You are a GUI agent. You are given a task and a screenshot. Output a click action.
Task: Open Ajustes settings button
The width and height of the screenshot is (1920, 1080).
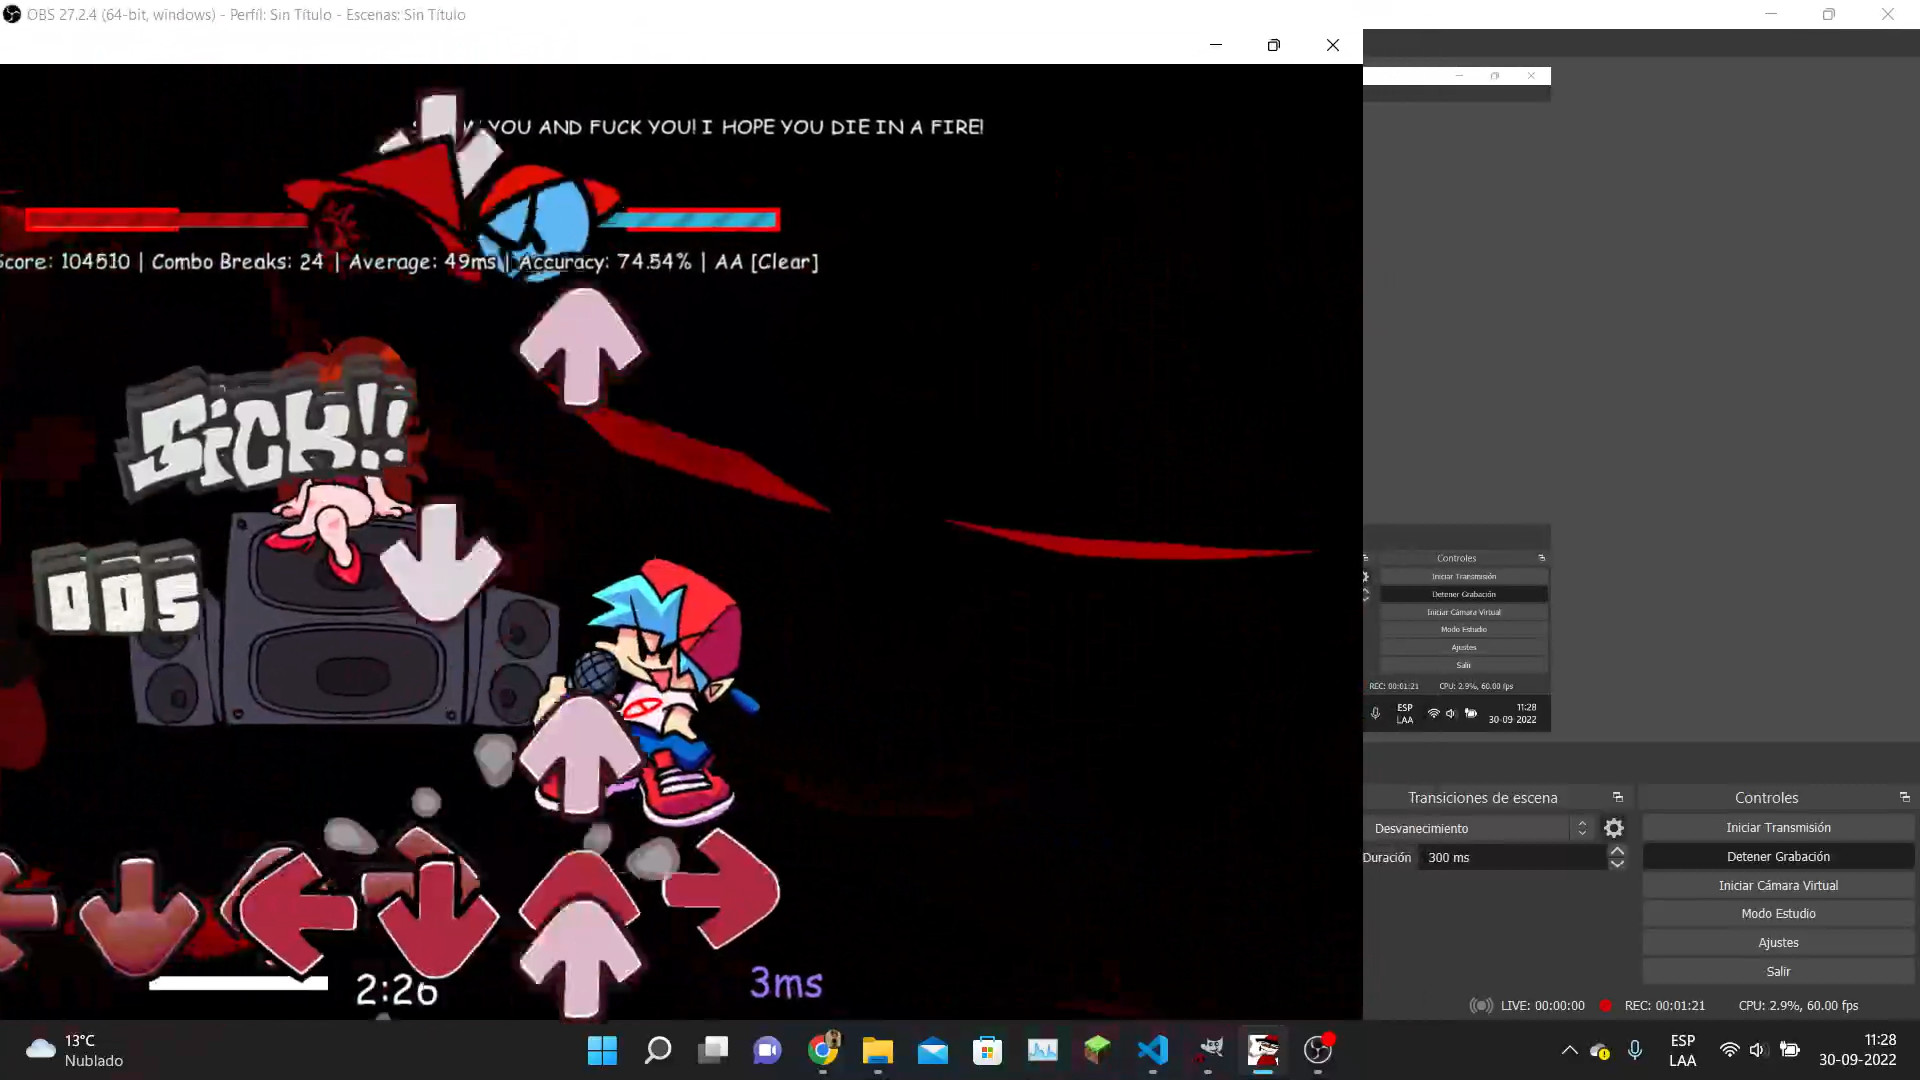tap(1777, 943)
